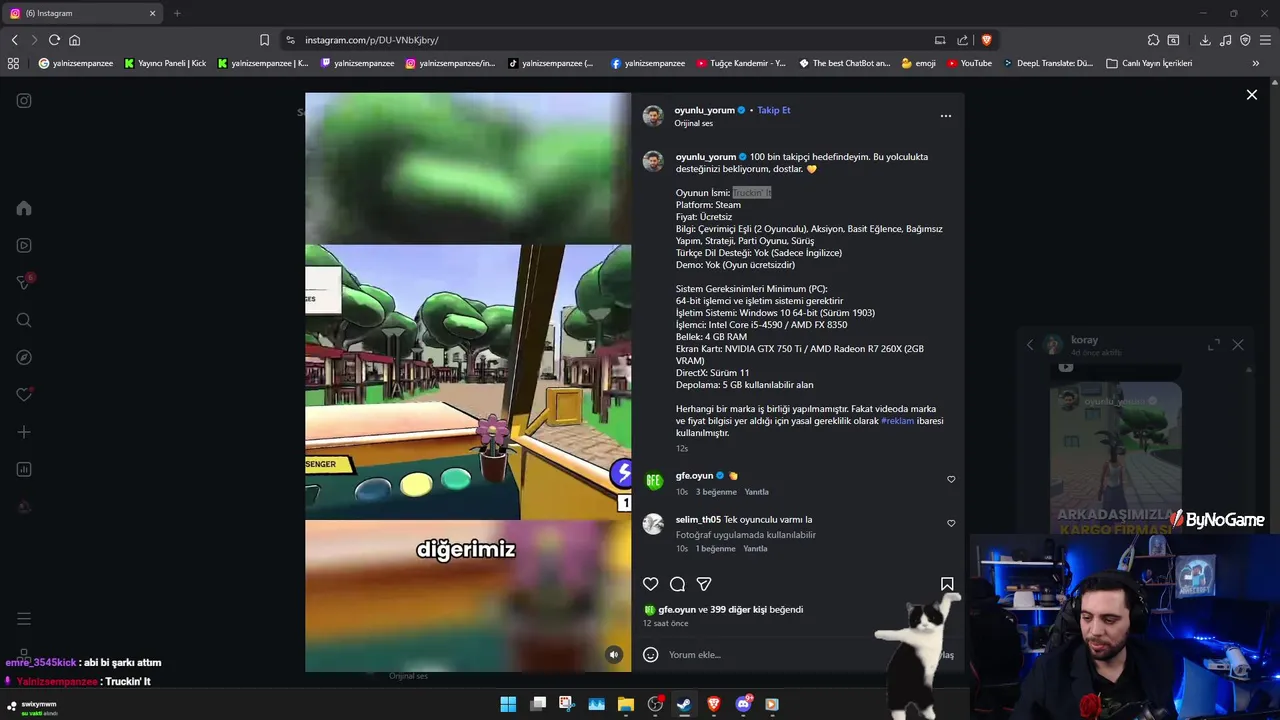Viewport: 1280px width, 720px height.
Task: Open a new browser tab
Action: pyautogui.click(x=177, y=13)
